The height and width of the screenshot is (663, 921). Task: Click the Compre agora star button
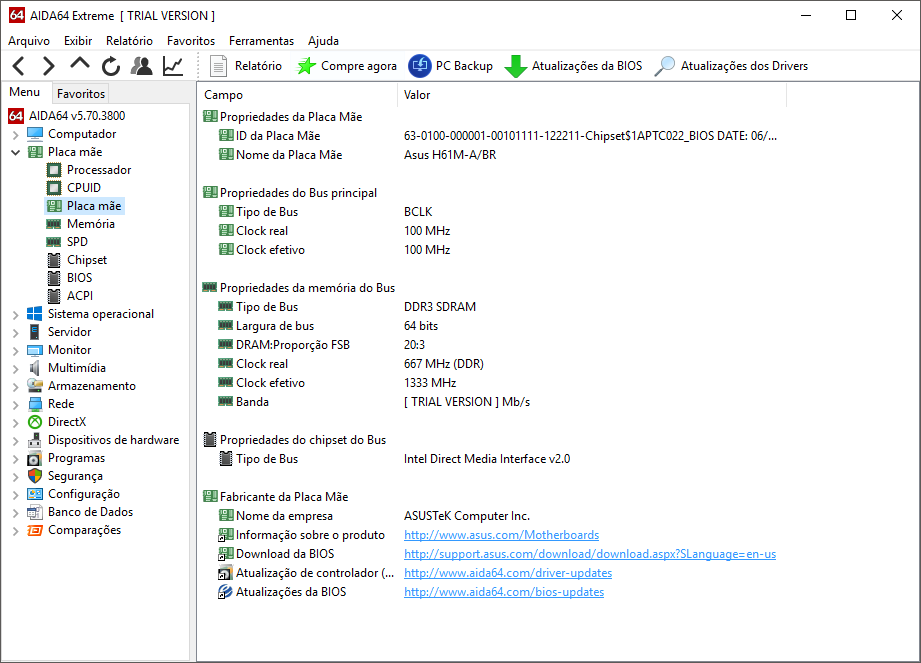pos(347,66)
